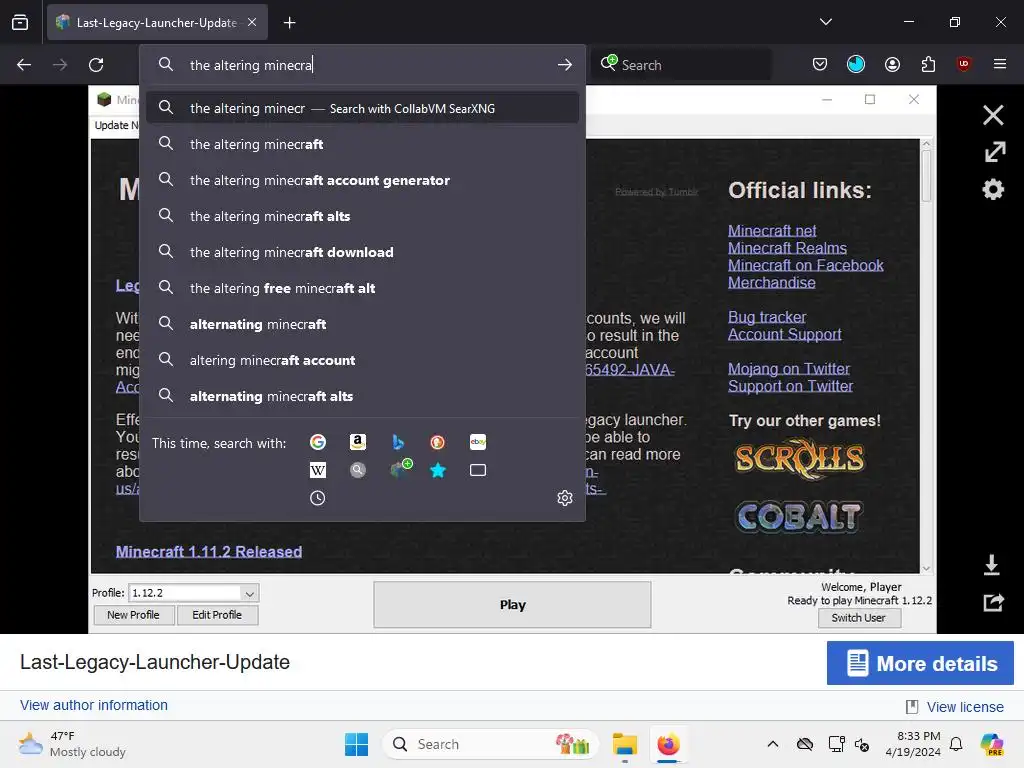
Task: Open search settings gear in dropdown
Action: [x=565, y=498]
